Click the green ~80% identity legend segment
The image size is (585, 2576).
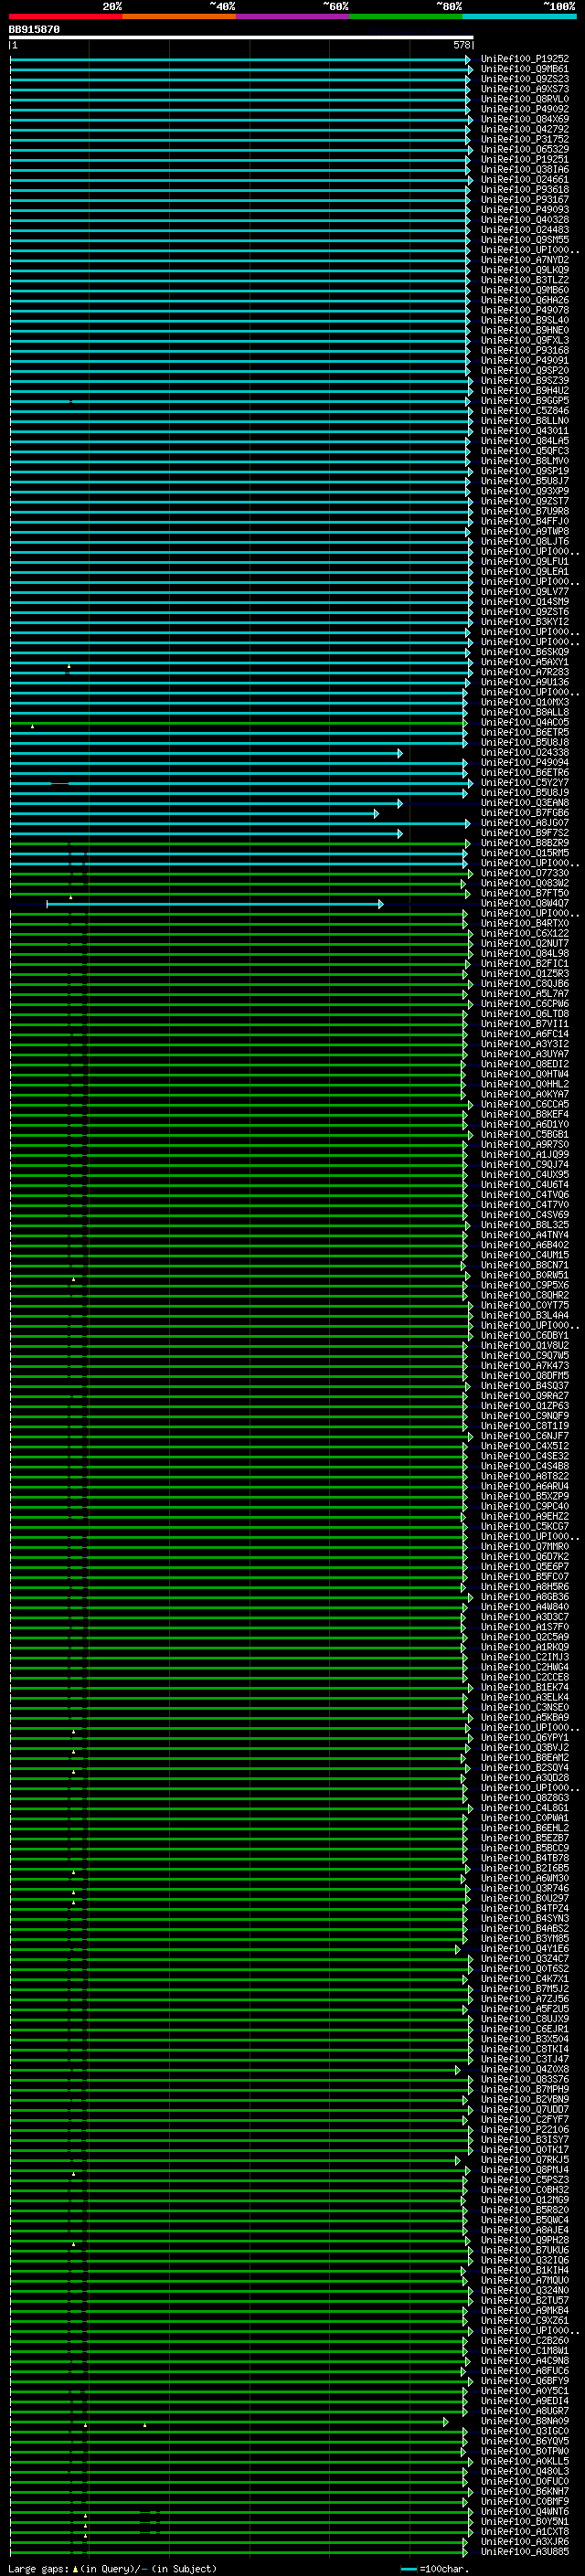pyautogui.click(x=406, y=16)
